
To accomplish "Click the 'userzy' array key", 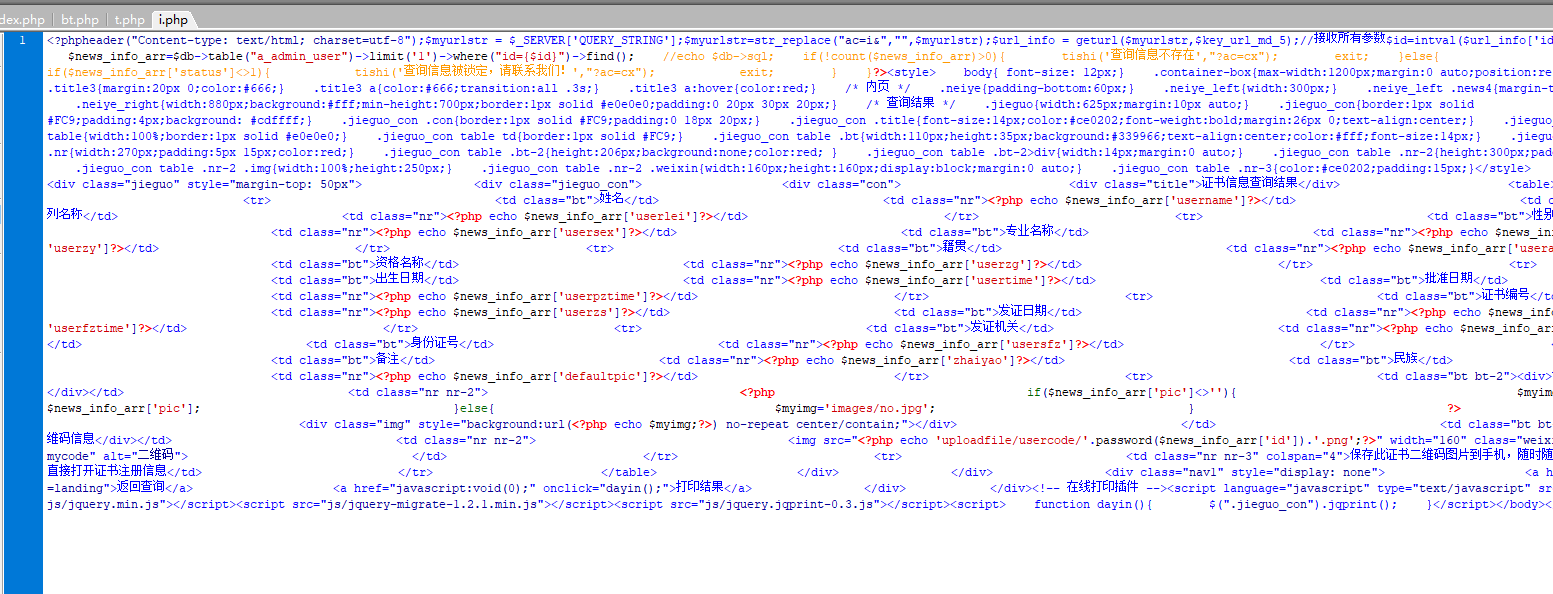I will pos(76,249).
